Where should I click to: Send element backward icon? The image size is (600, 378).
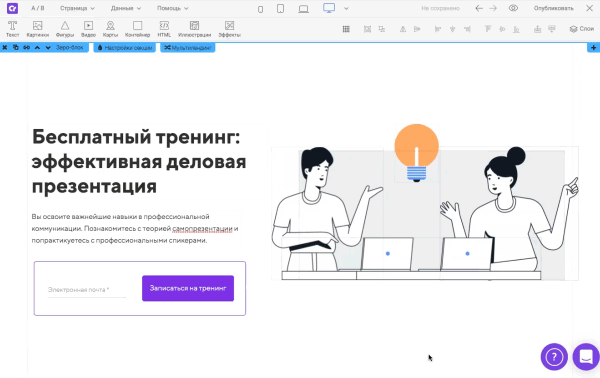551,29
